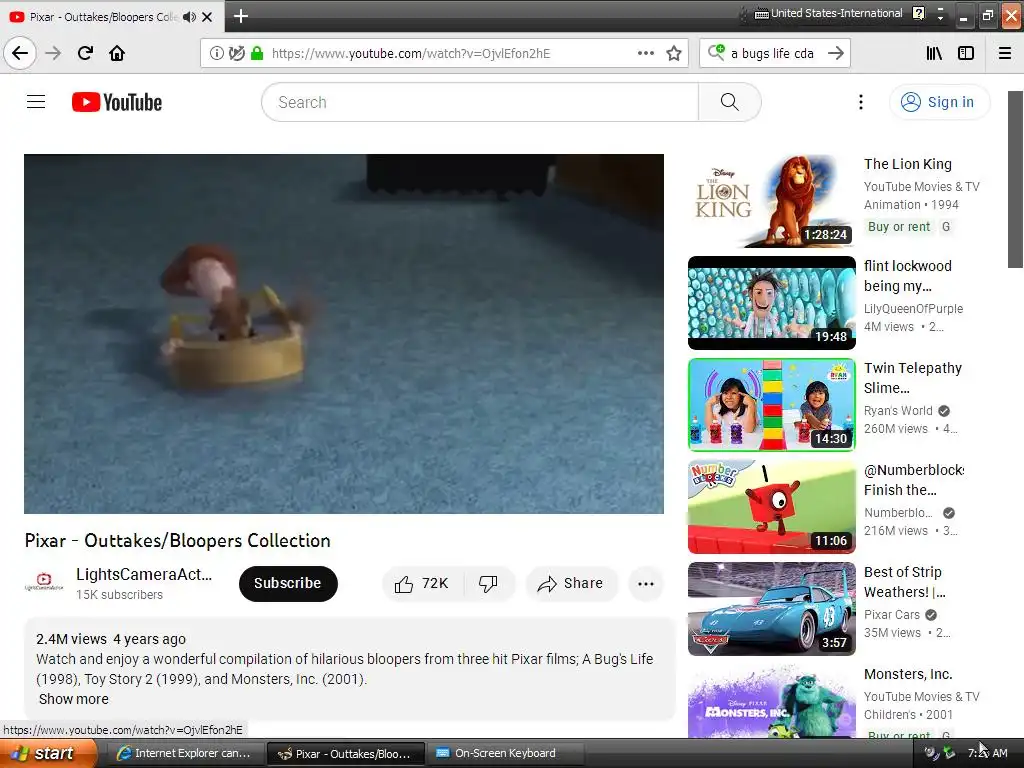Viewport: 1024px width, 768px height.
Task: Click the address bar URL
Action: pos(411,54)
